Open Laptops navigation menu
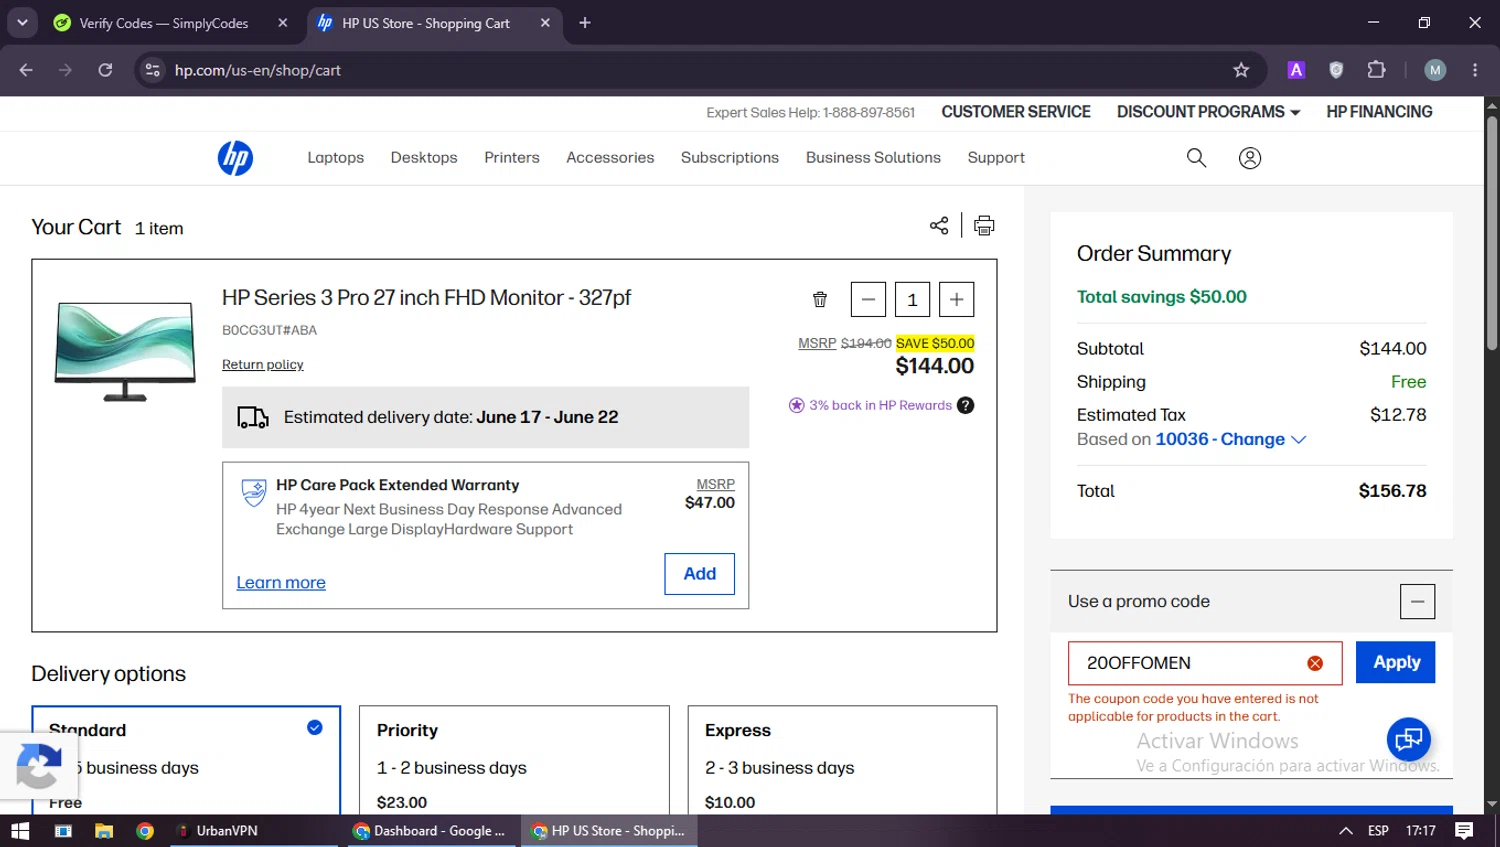The height and width of the screenshot is (847, 1500). tap(335, 158)
